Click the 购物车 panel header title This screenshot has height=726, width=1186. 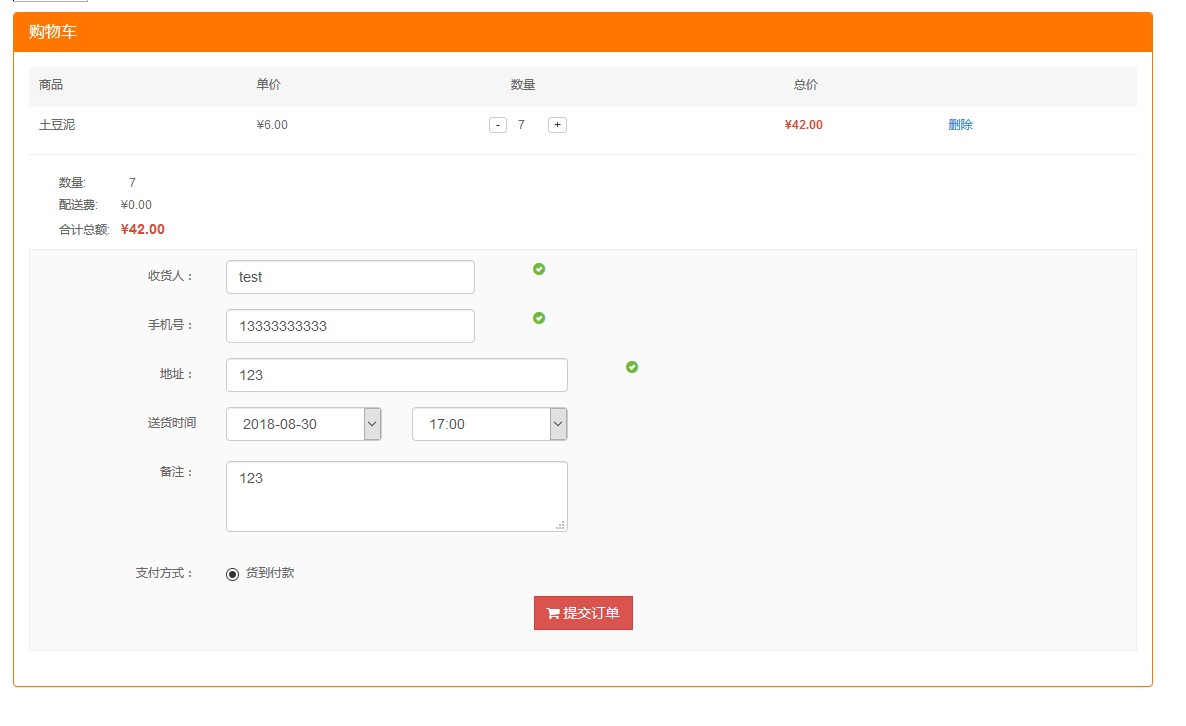pos(53,32)
